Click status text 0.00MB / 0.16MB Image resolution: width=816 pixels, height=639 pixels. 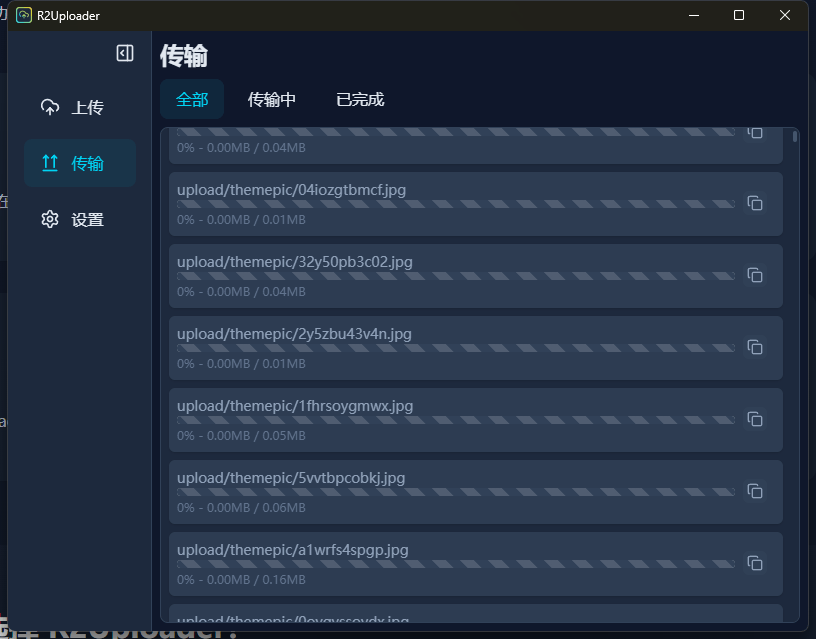256,580
